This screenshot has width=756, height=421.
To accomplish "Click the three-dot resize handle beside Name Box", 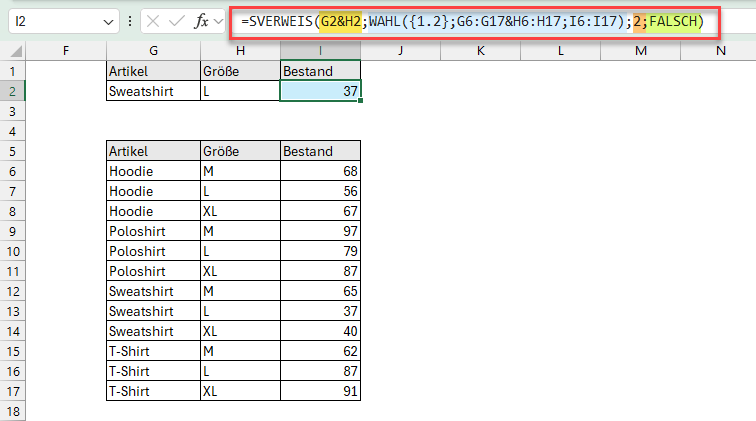I will click(x=127, y=21).
